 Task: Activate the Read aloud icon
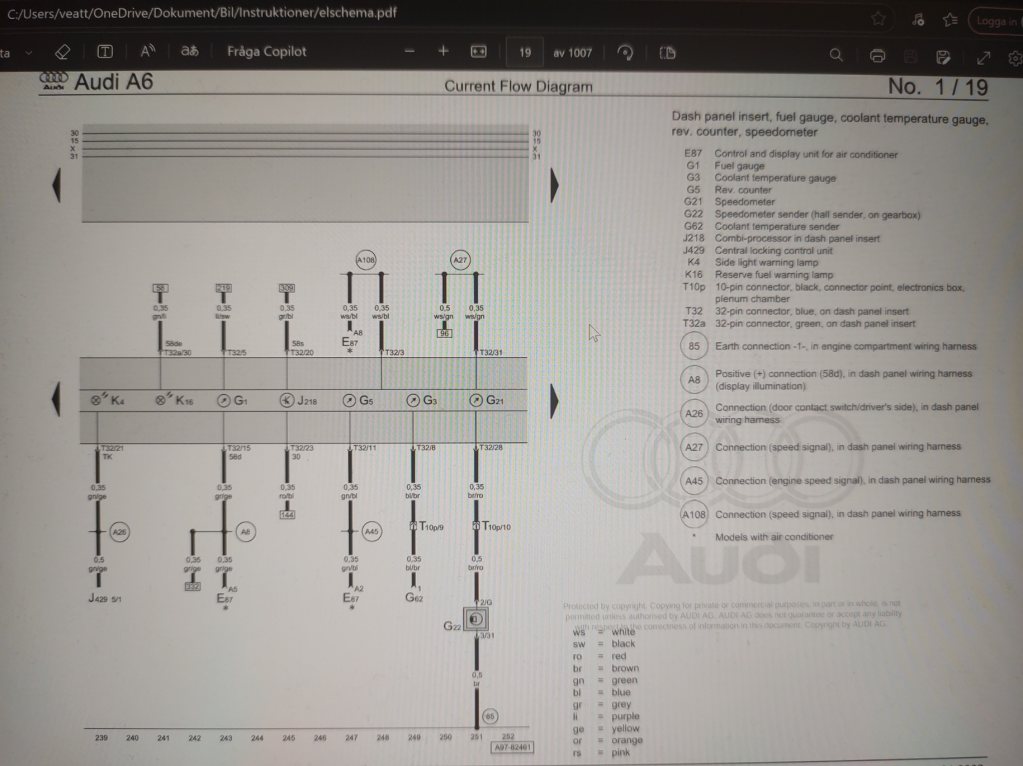coord(147,51)
